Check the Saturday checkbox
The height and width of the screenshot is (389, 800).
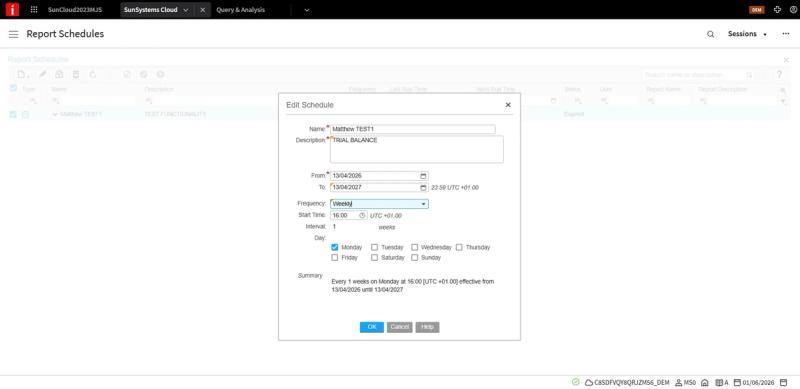[x=374, y=258]
